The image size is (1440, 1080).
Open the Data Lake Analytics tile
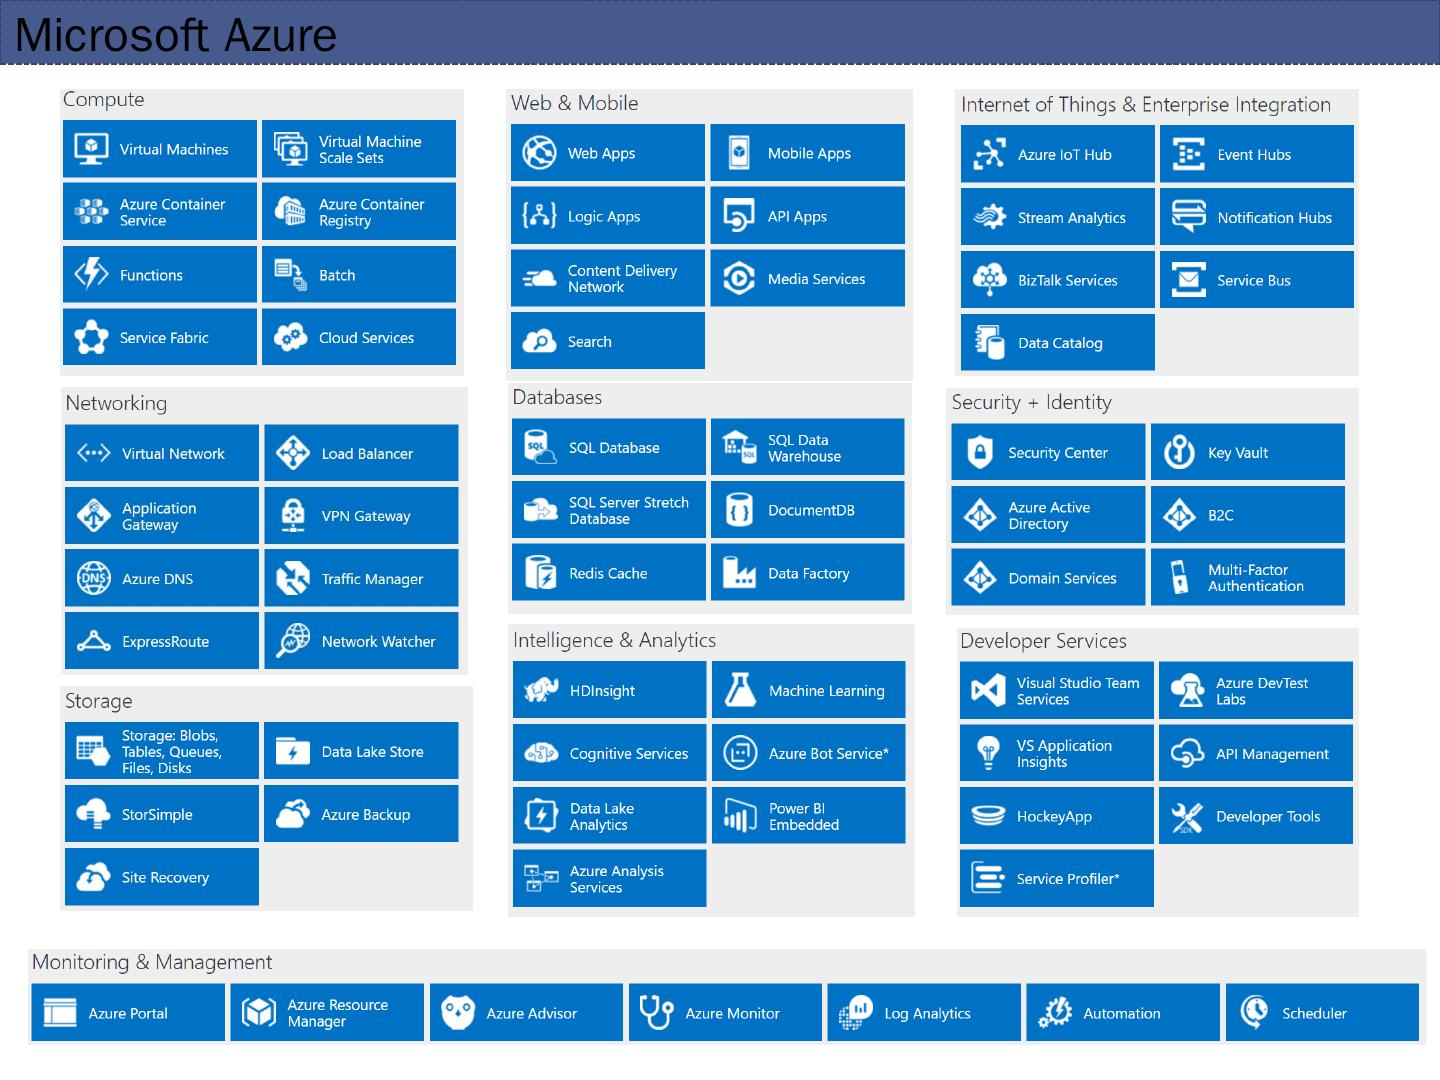tap(610, 816)
